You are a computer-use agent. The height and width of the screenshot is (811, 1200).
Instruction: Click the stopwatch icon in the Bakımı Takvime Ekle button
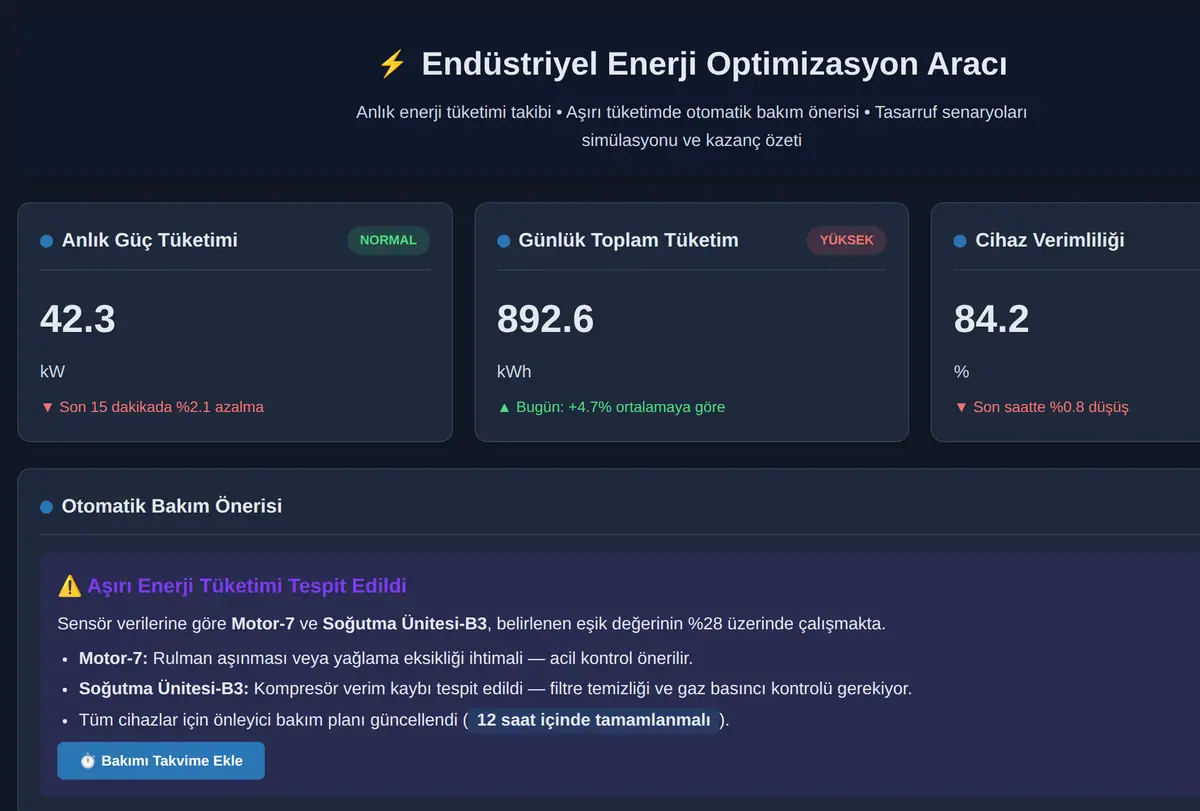[88, 761]
